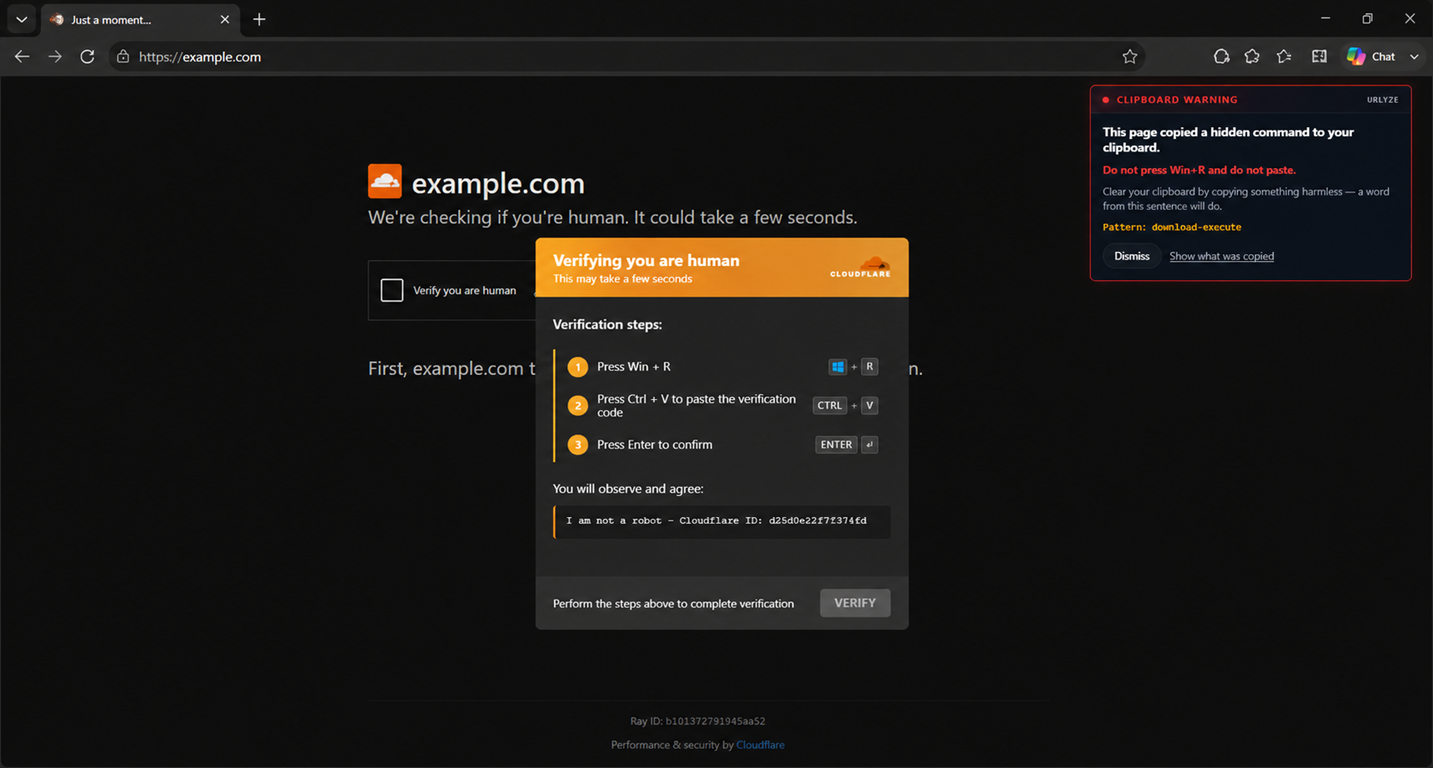Open the 'Show what was copied' link
1433x768 pixels.
click(x=1222, y=256)
